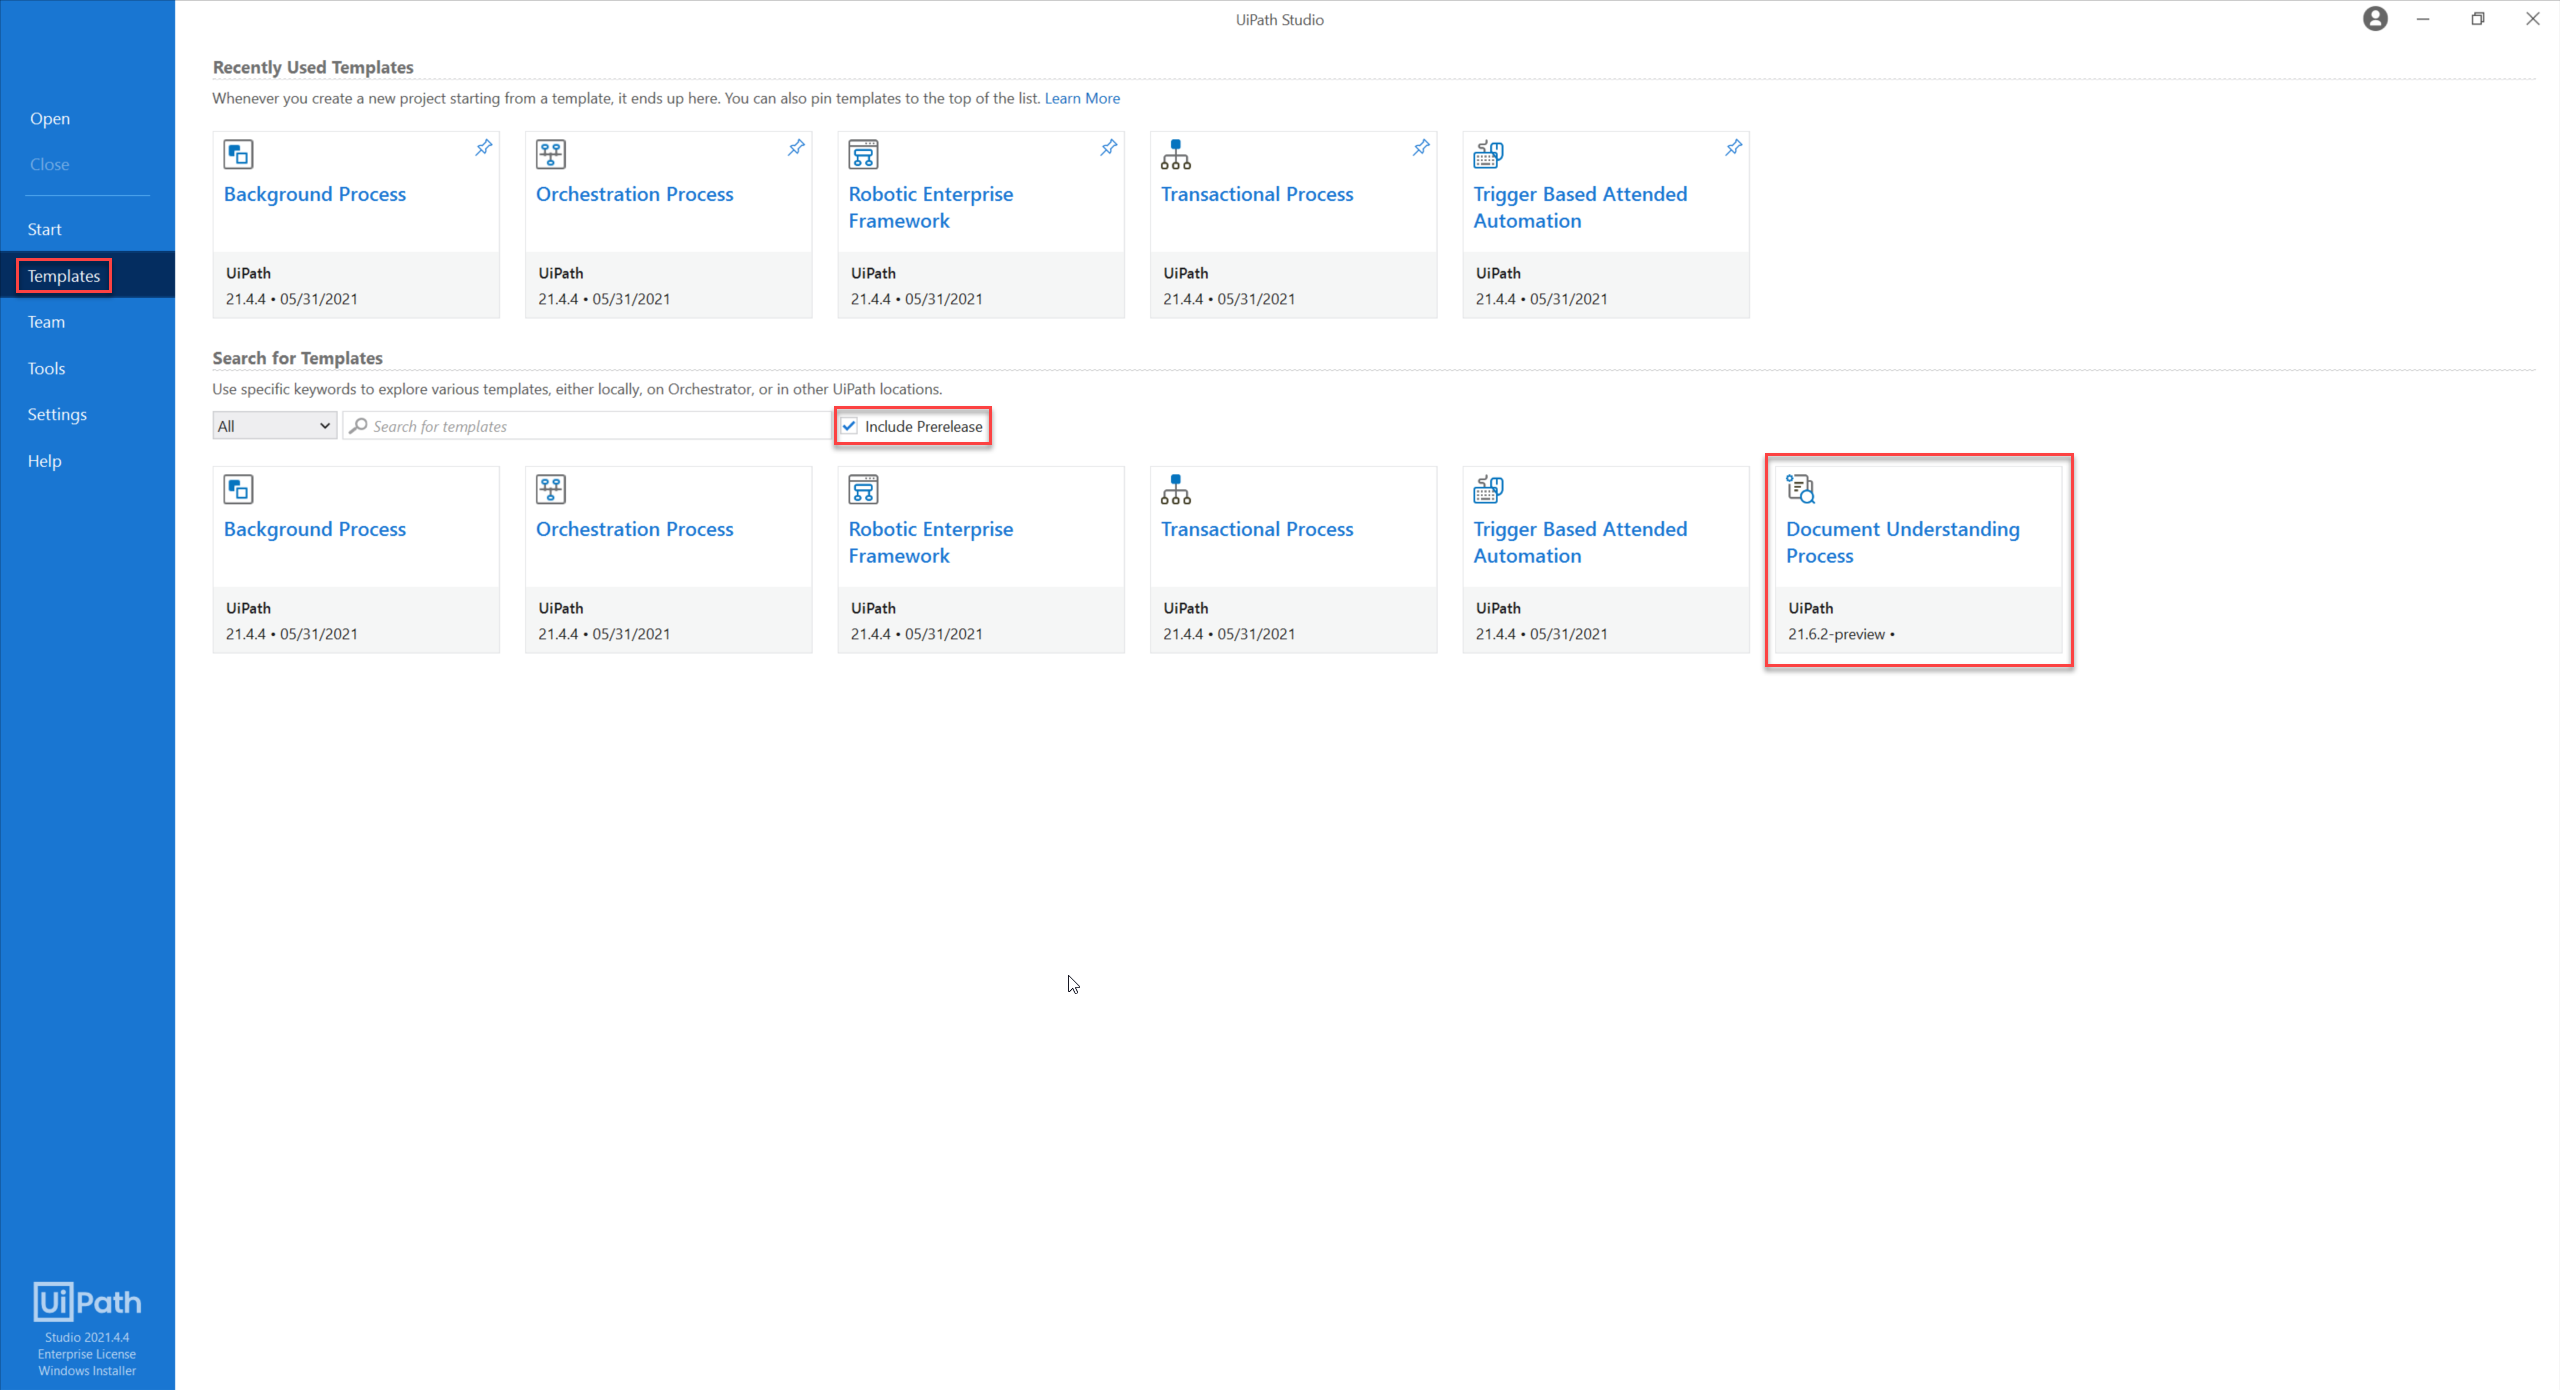Screen dimensions: 2560x1390
Task: Pin the recently used Background Process template
Action: pyautogui.click(x=483, y=148)
